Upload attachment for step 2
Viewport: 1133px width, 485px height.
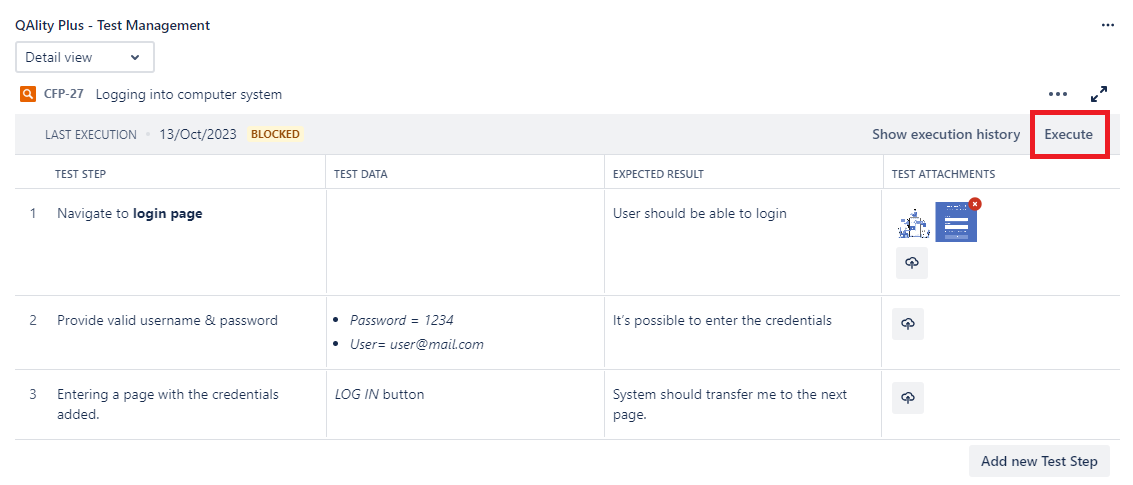(x=908, y=325)
